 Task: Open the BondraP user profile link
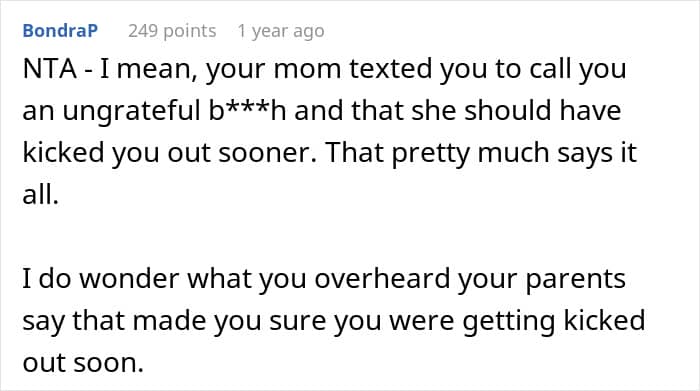[x=60, y=31]
